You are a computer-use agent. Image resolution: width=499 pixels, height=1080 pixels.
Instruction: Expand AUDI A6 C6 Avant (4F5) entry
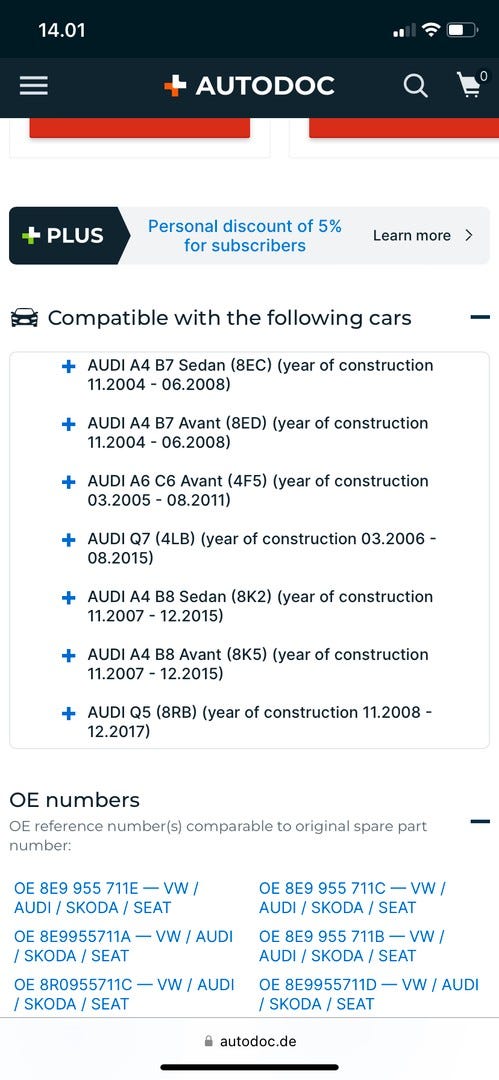pyautogui.click(x=68, y=483)
